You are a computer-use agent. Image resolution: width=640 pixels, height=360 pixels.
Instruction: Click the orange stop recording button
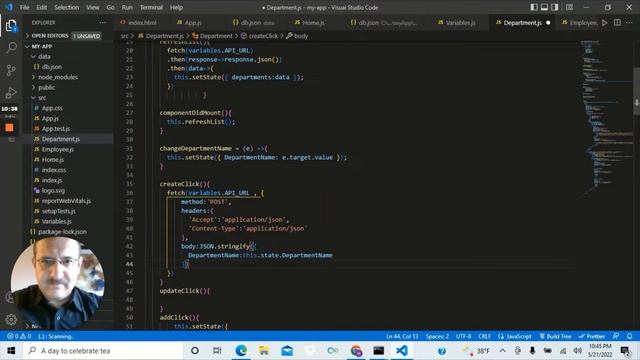pyautogui.click(x=9, y=128)
